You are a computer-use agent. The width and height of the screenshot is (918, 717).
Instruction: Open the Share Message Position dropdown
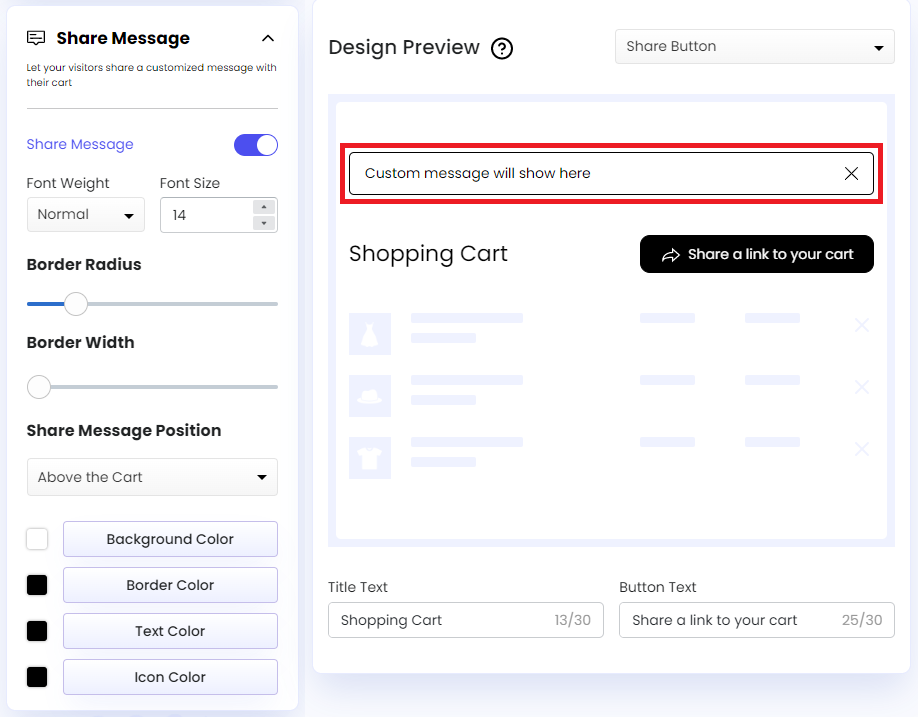click(x=152, y=477)
